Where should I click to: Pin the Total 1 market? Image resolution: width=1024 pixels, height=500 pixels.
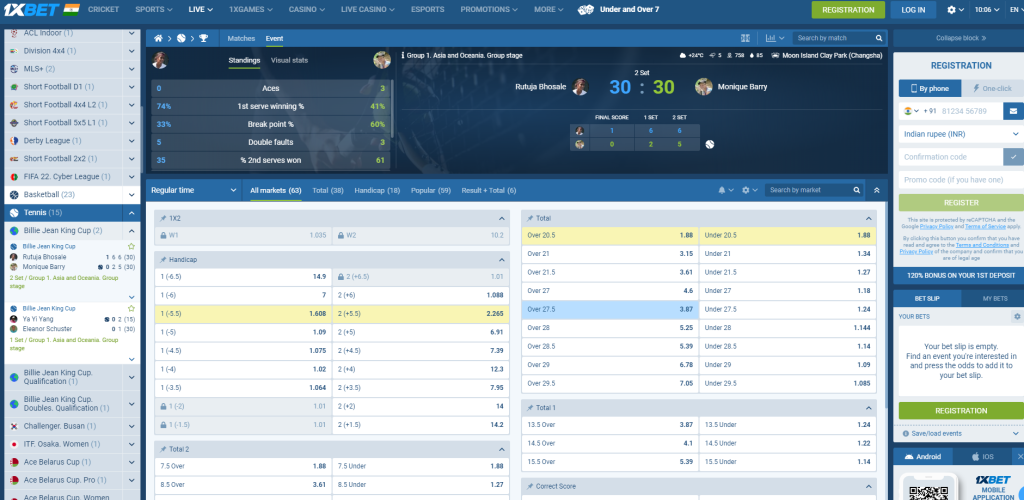coord(530,408)
